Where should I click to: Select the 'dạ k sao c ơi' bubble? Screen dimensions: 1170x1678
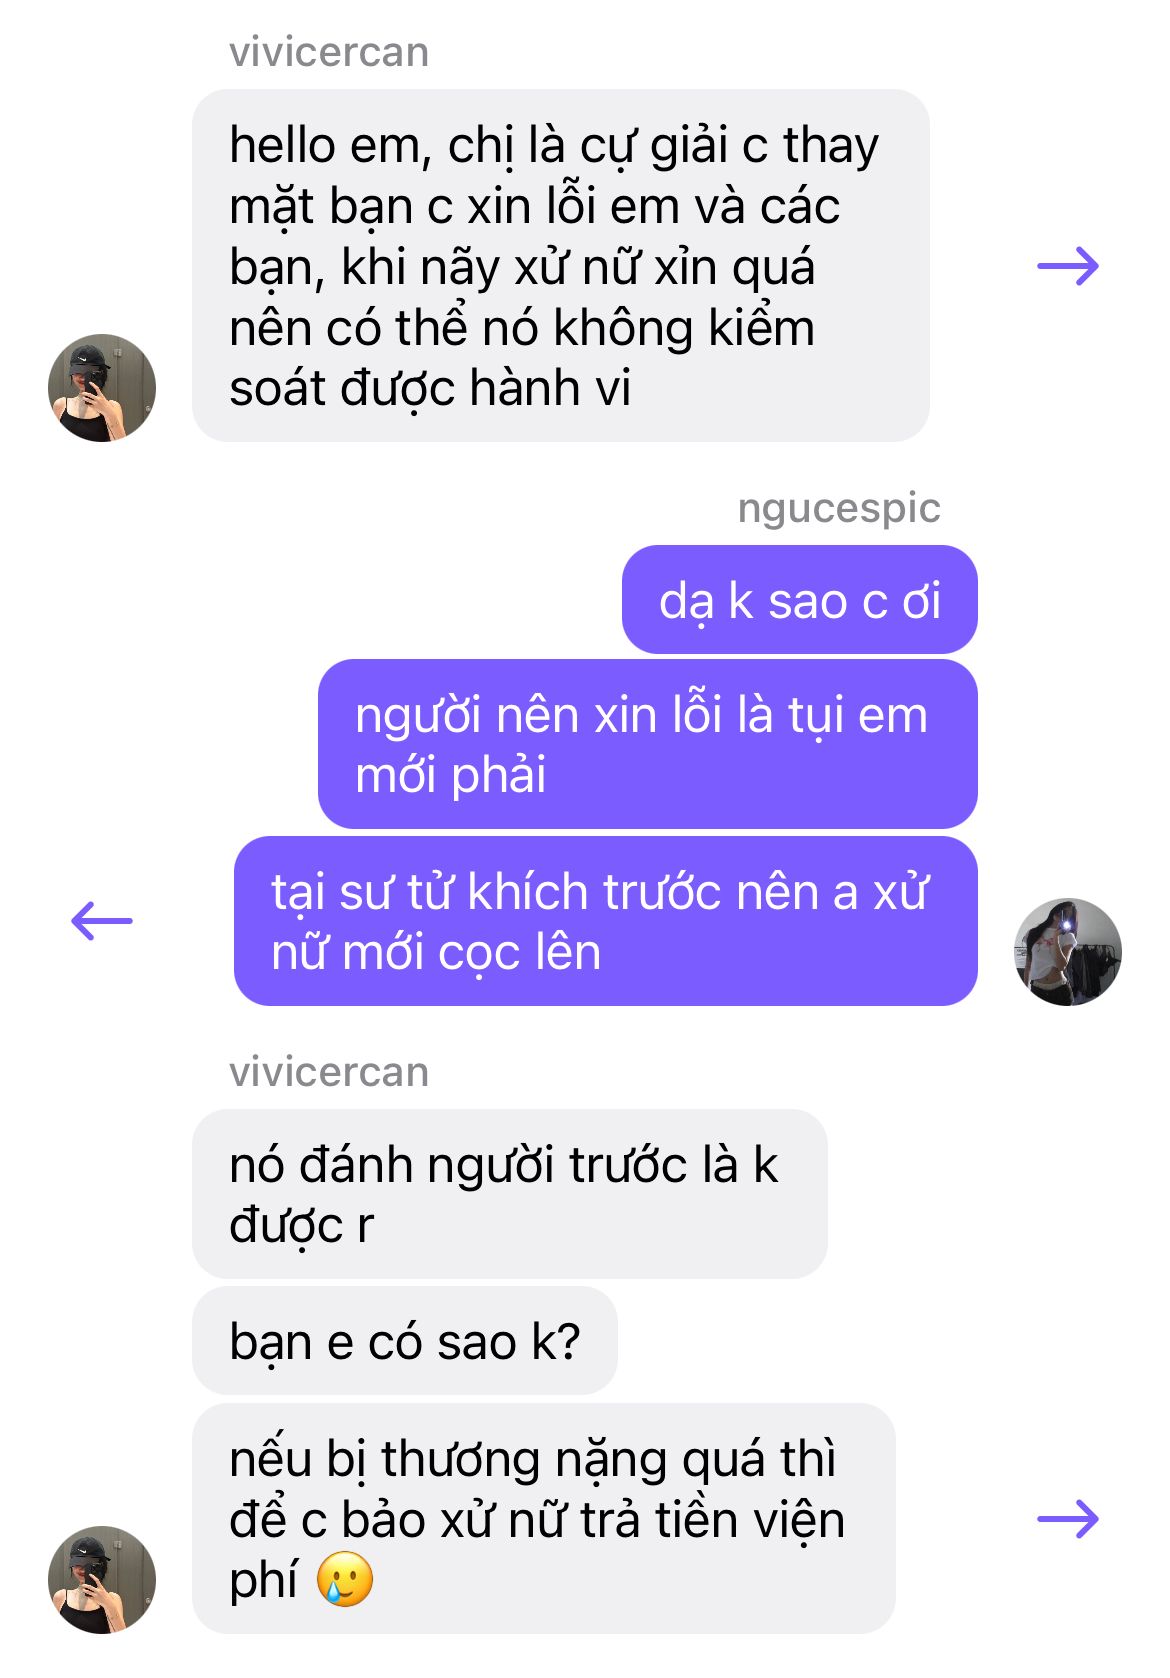[800, 600]
